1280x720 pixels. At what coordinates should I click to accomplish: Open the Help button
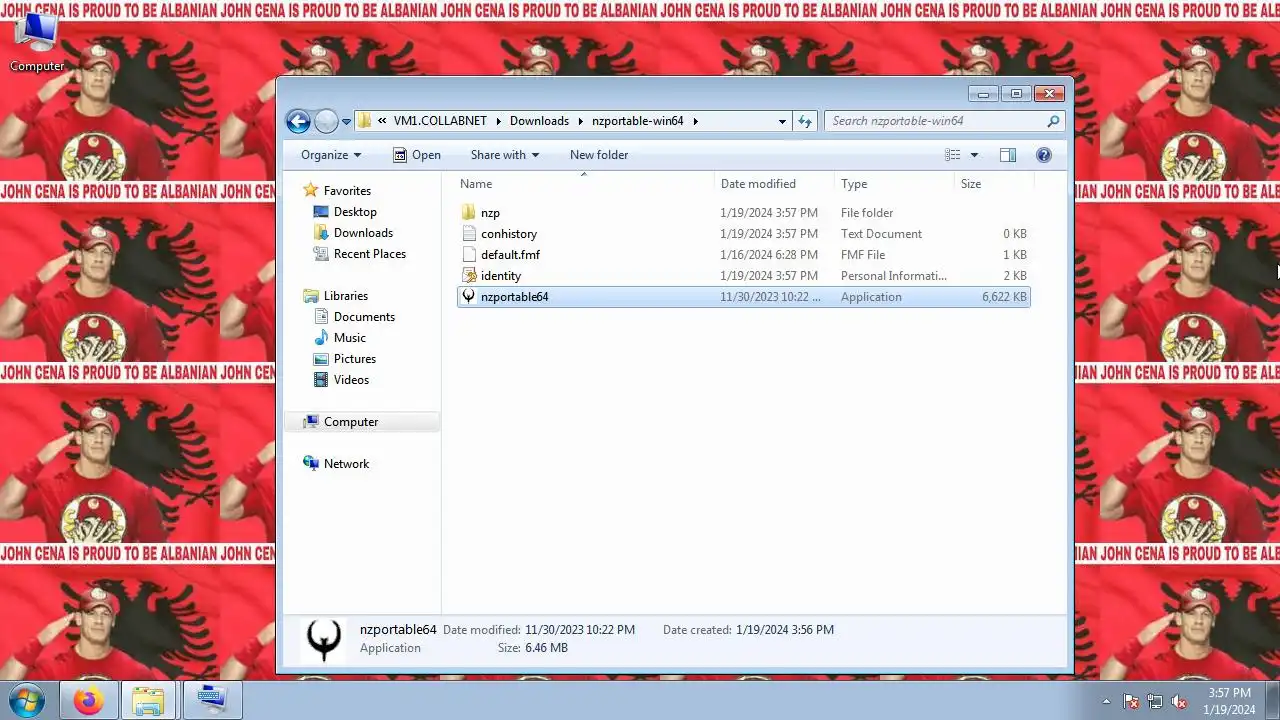[x=1044, y=155]
